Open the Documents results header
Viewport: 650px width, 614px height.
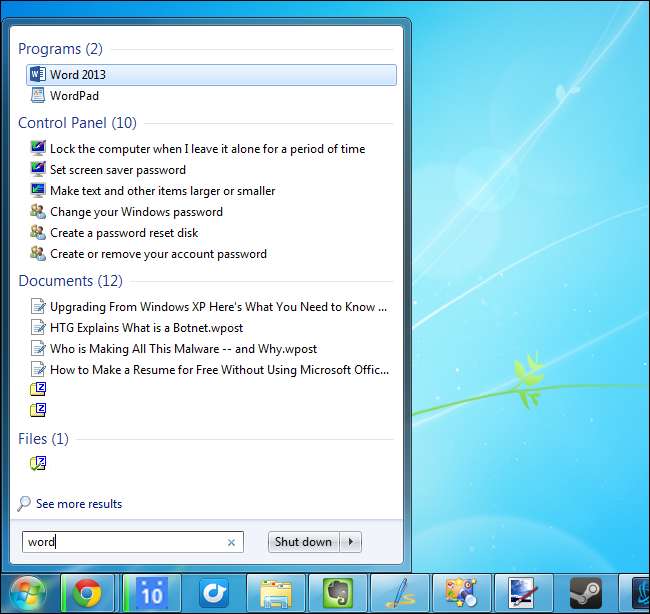(70, 281)
